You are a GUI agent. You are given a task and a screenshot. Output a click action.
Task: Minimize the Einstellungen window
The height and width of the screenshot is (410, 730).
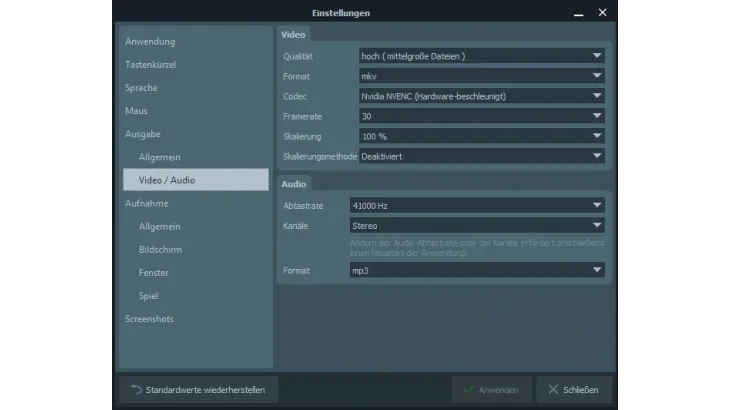[578, 13]
